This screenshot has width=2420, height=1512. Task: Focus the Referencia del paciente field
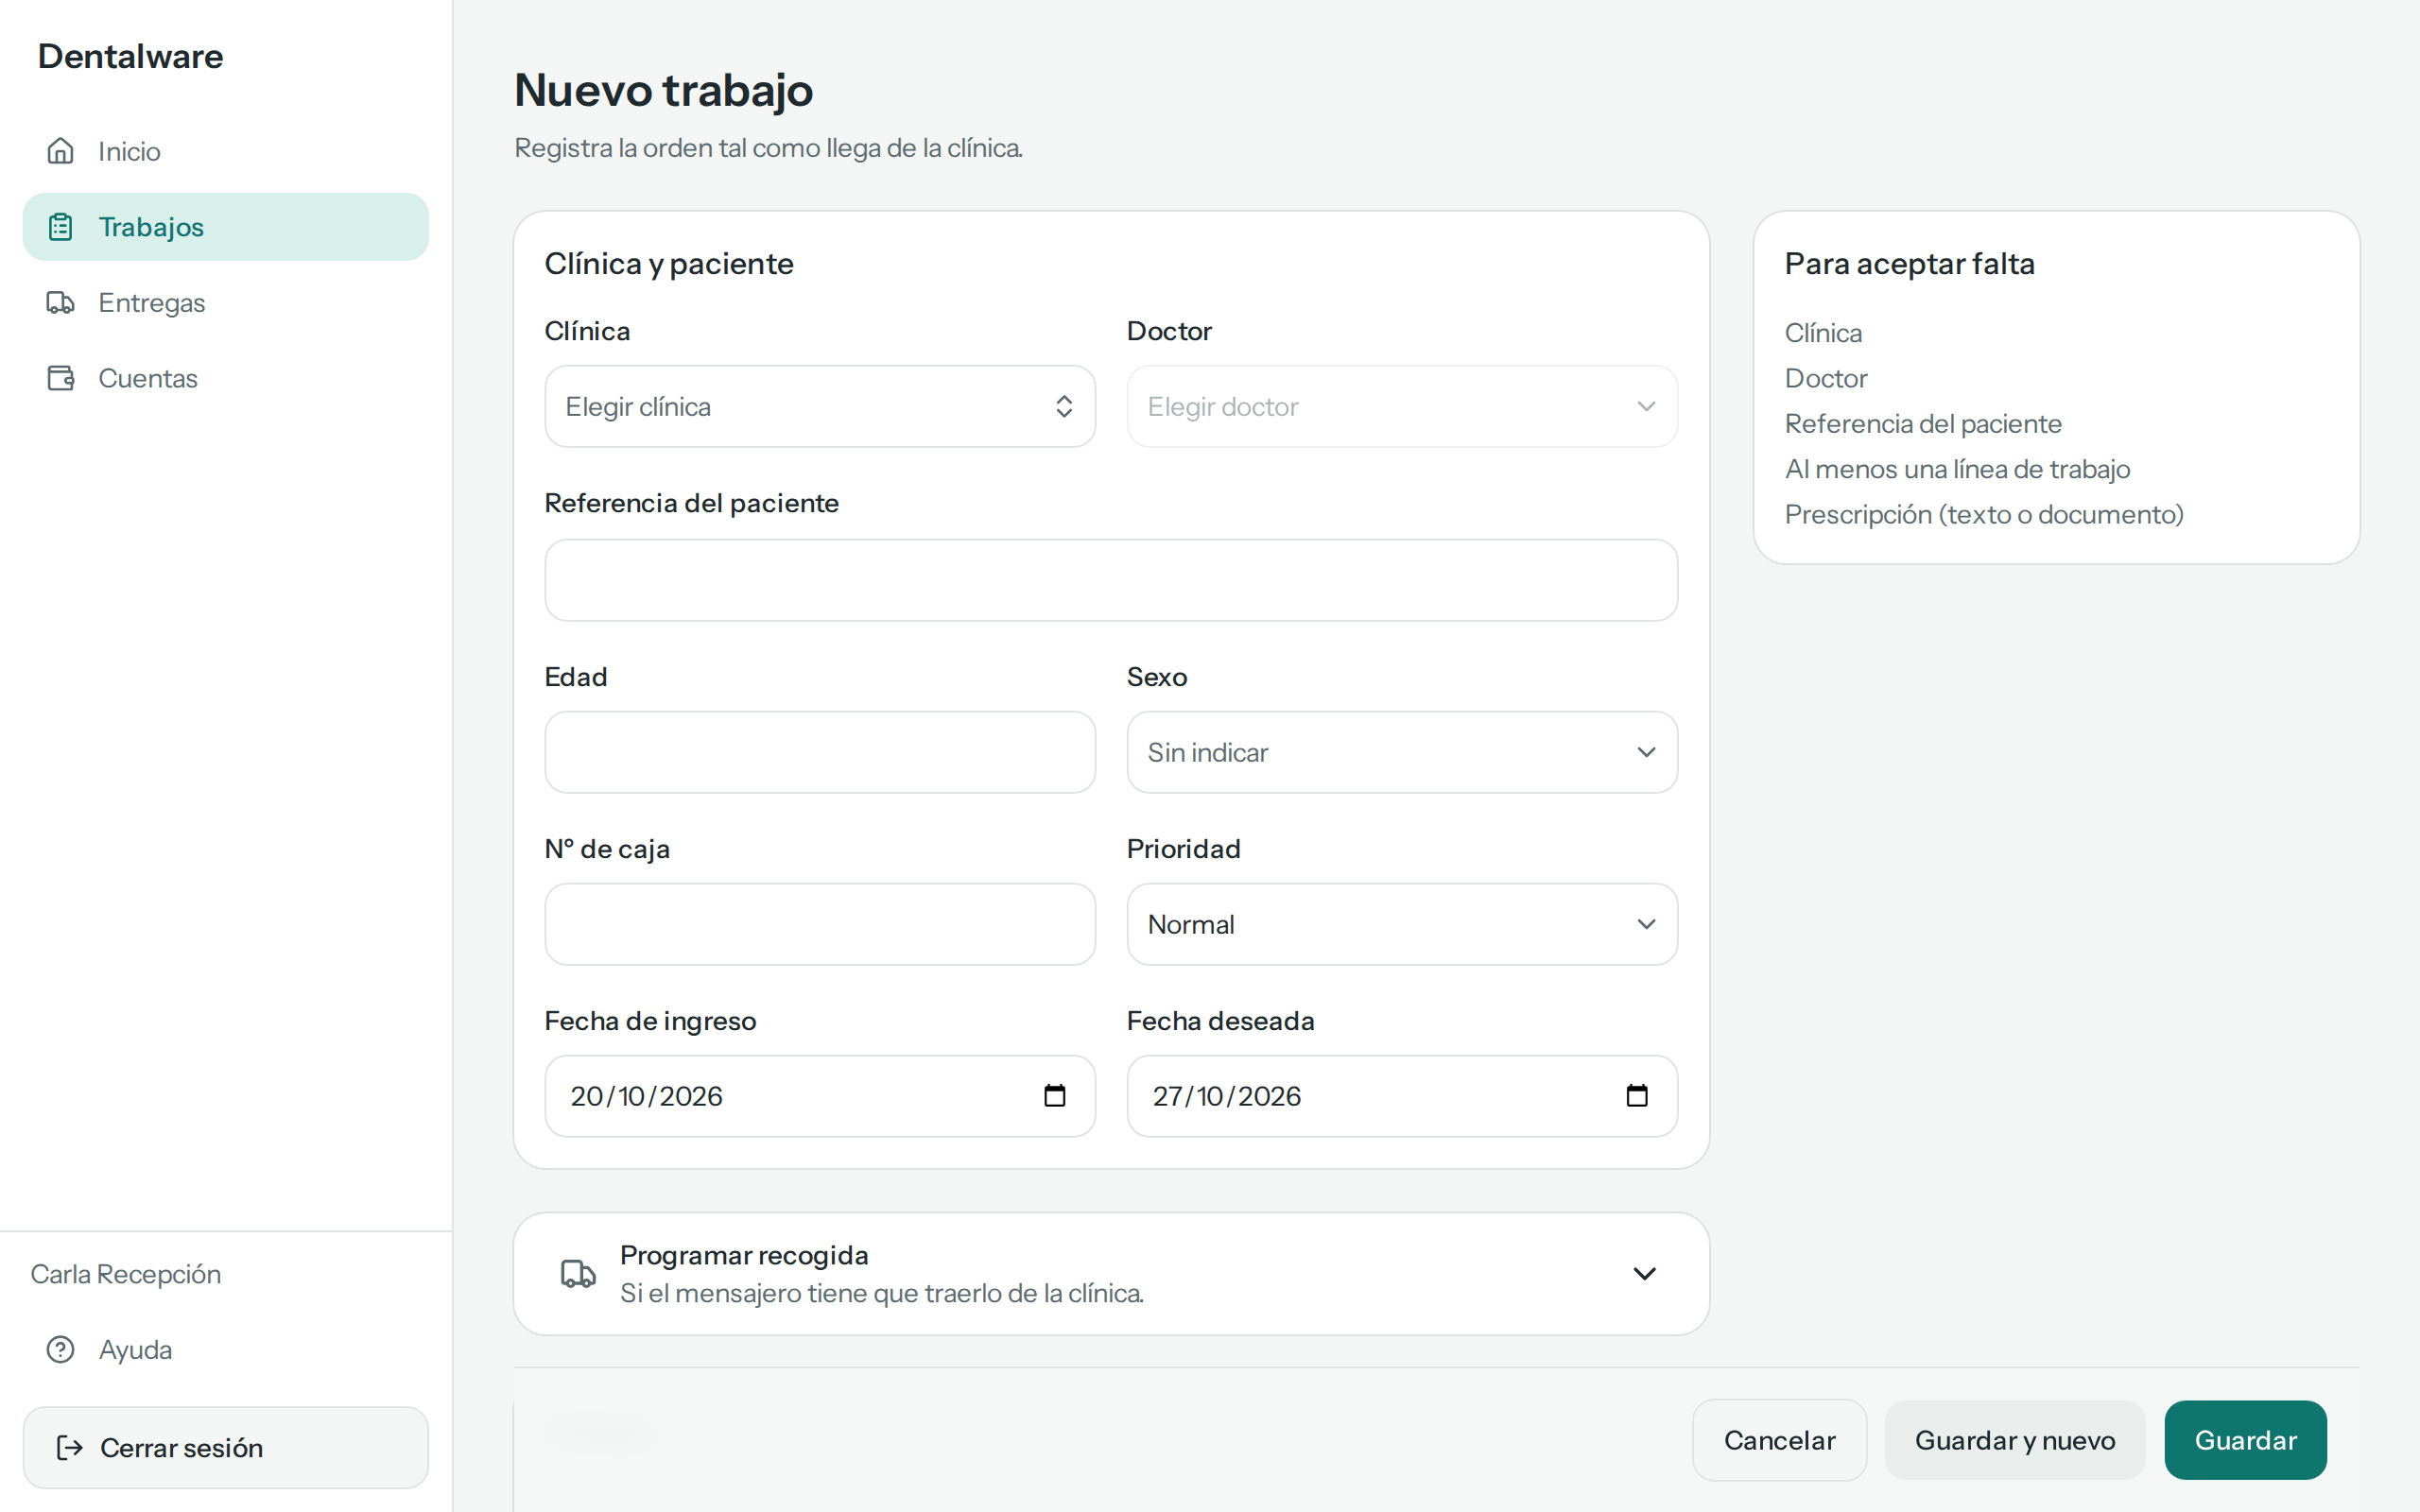pos(1111,580)
